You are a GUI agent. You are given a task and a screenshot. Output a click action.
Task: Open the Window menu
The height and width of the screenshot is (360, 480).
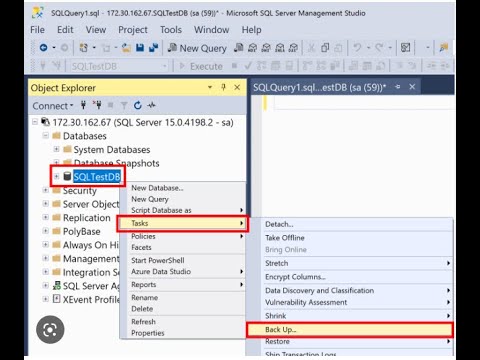coord(211,30)
